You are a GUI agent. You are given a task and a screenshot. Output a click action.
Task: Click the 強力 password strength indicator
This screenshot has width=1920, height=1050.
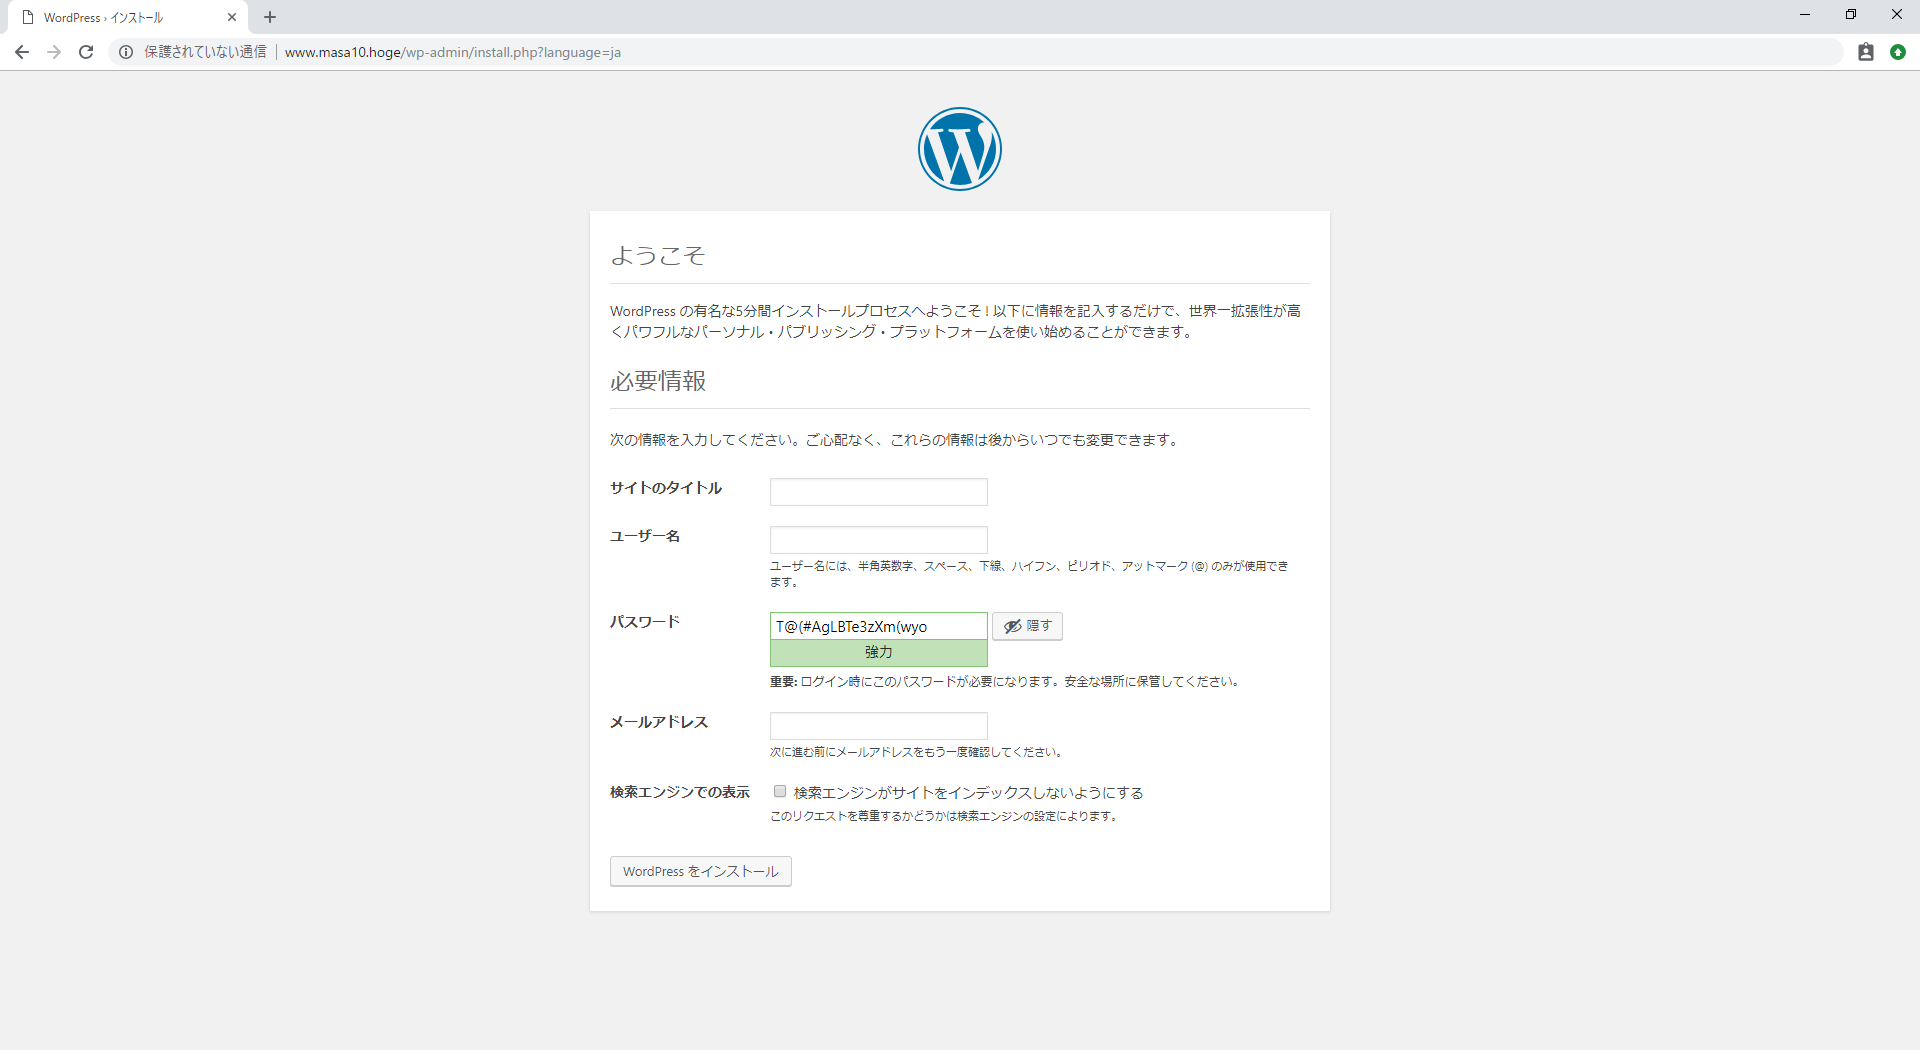(x=879, y=653)
